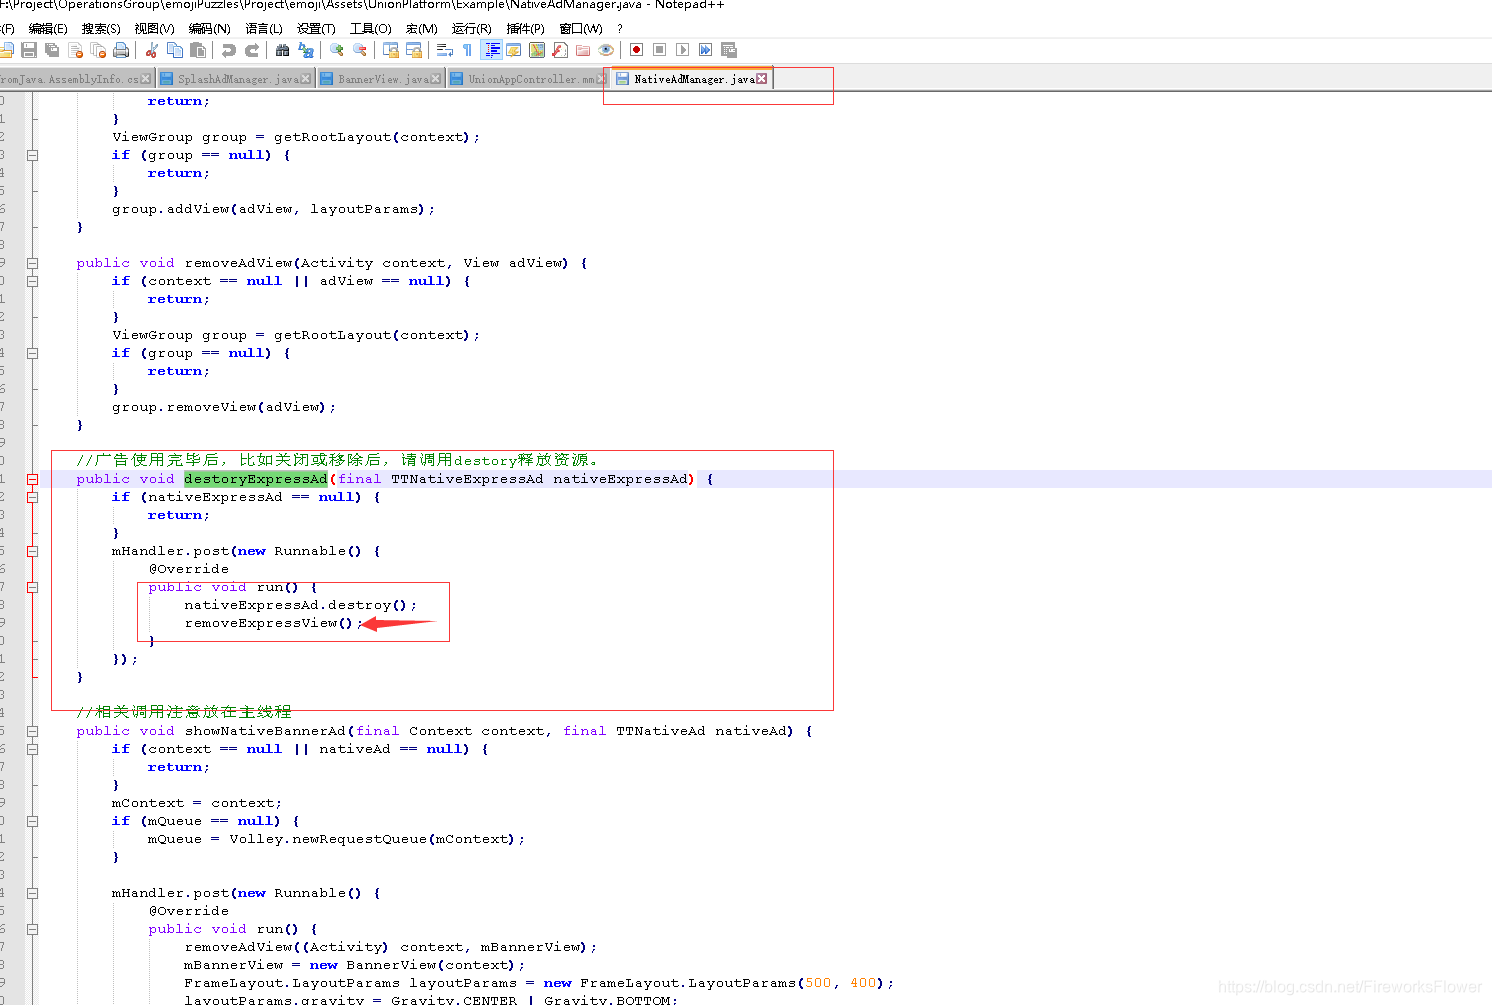Toggle word wrap in the toolbar
The height and width of the screenshot is (1005, 1492).
444,50
